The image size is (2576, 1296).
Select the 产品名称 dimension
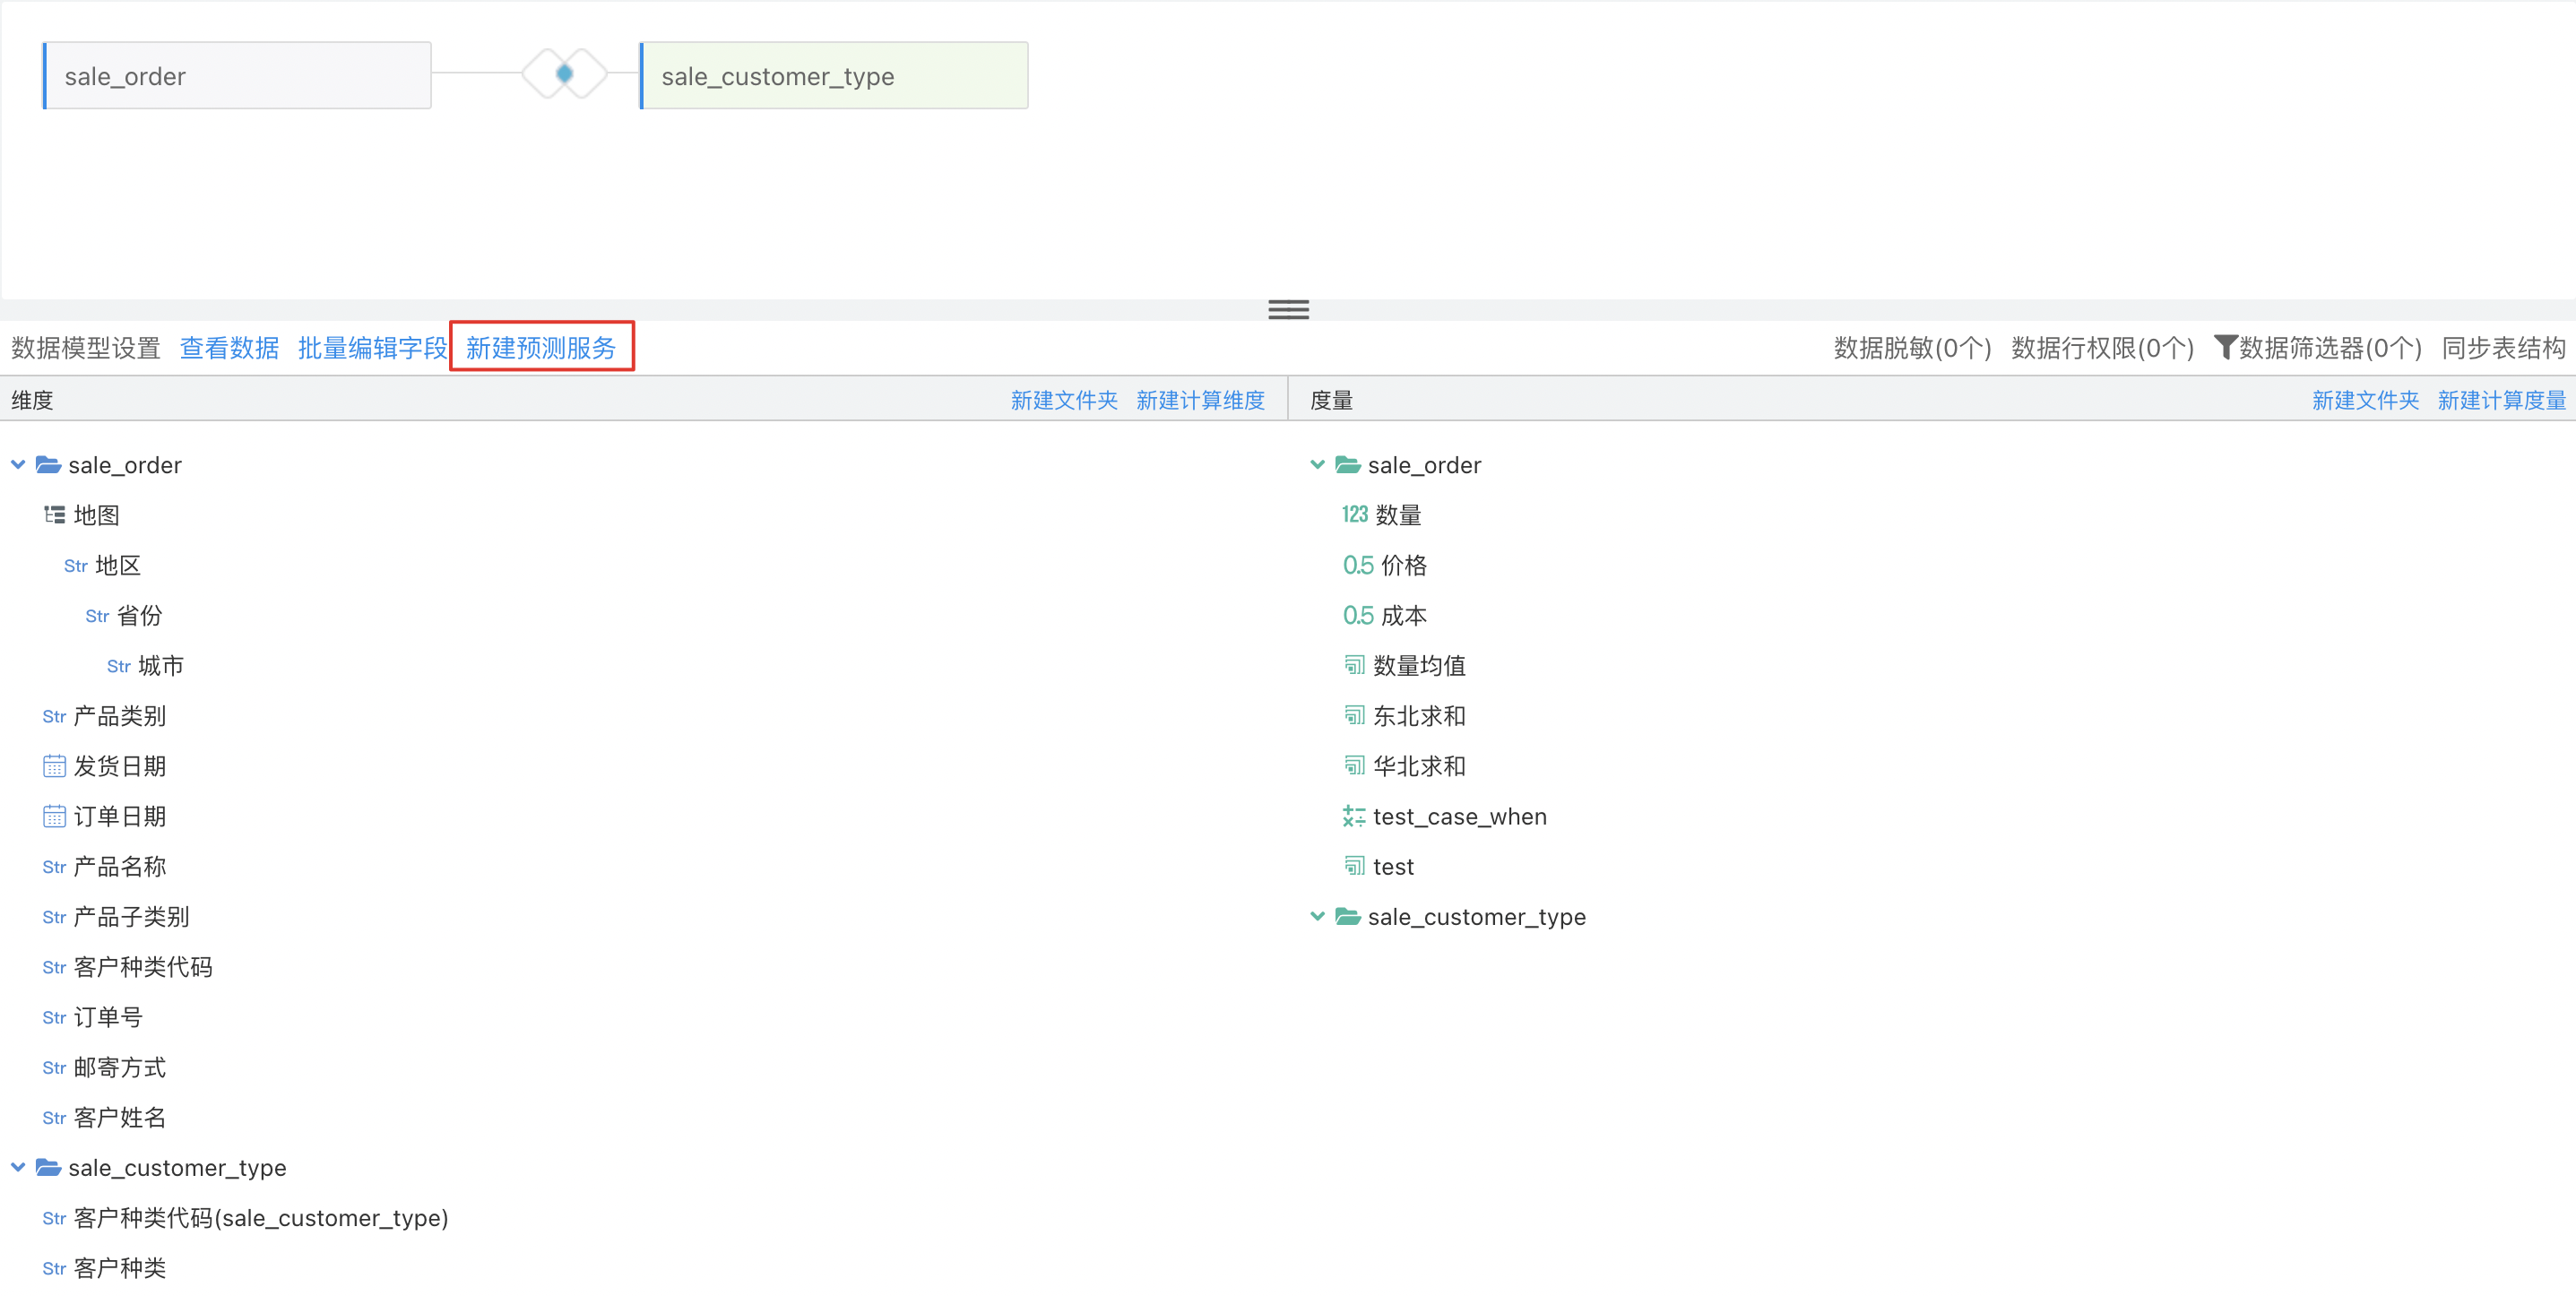[119, 866]
